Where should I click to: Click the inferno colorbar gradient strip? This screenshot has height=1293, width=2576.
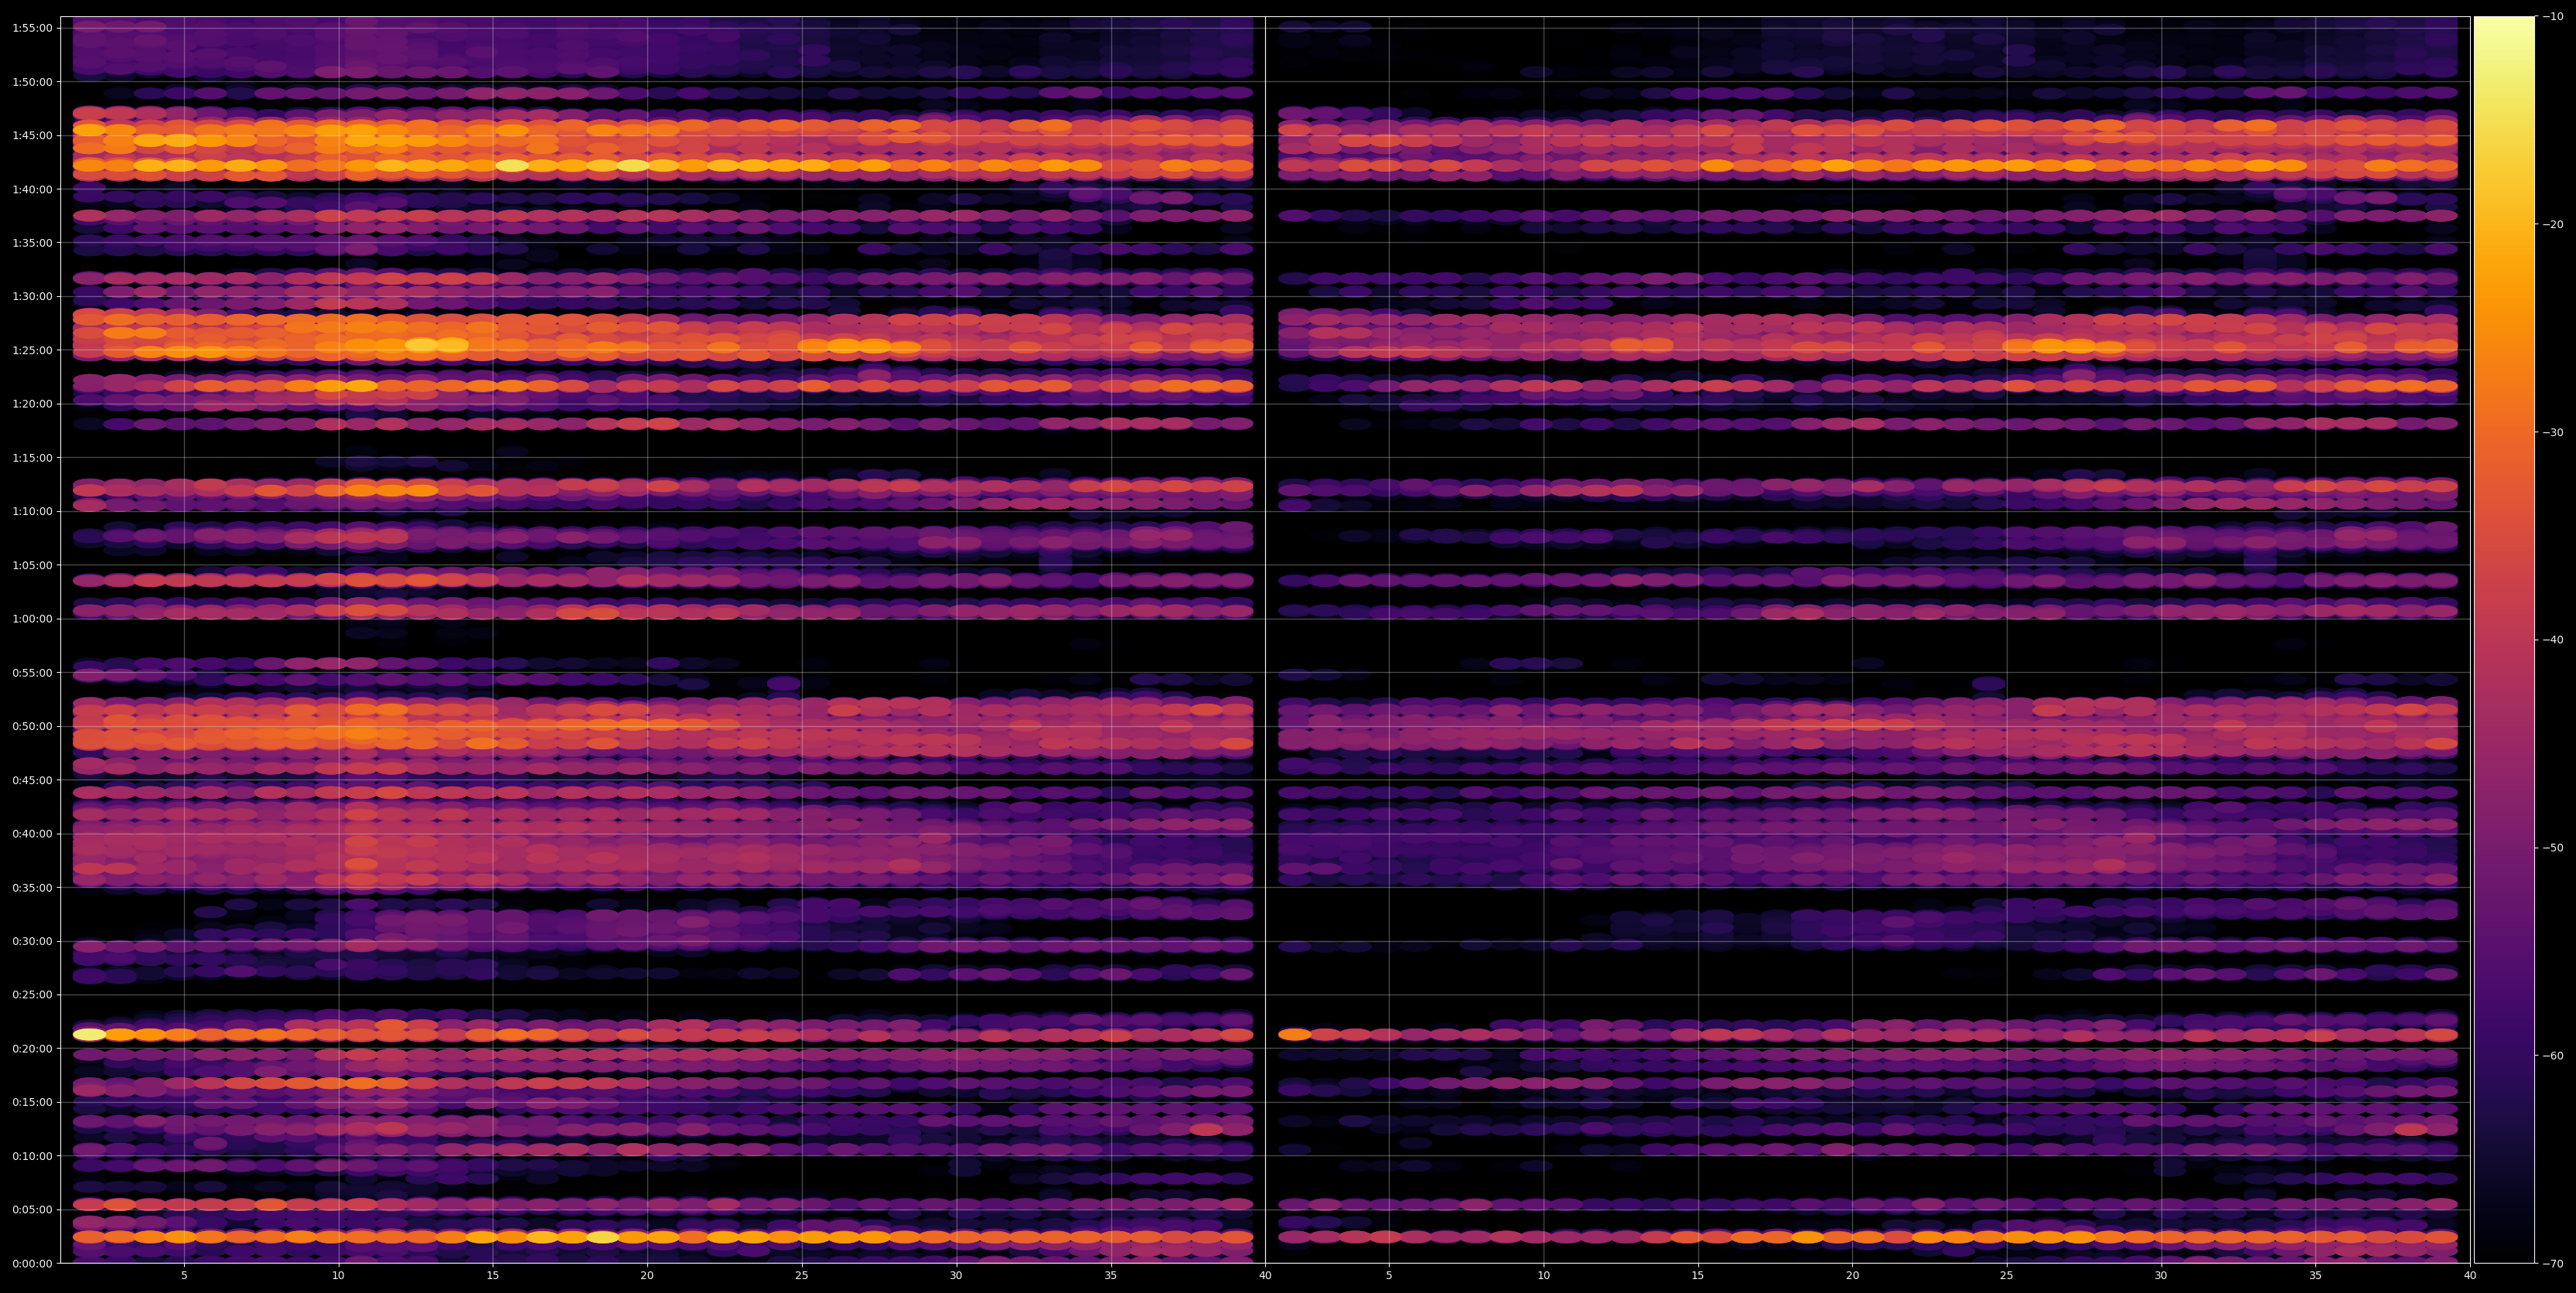coord(2504,640)
